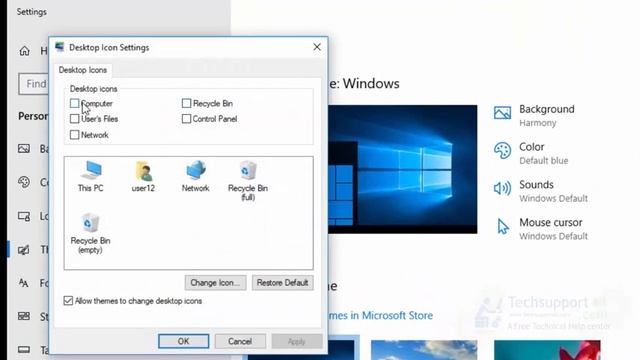Open more themes in Microsoft Store link
Screen dimensions: 640x360
380,316
